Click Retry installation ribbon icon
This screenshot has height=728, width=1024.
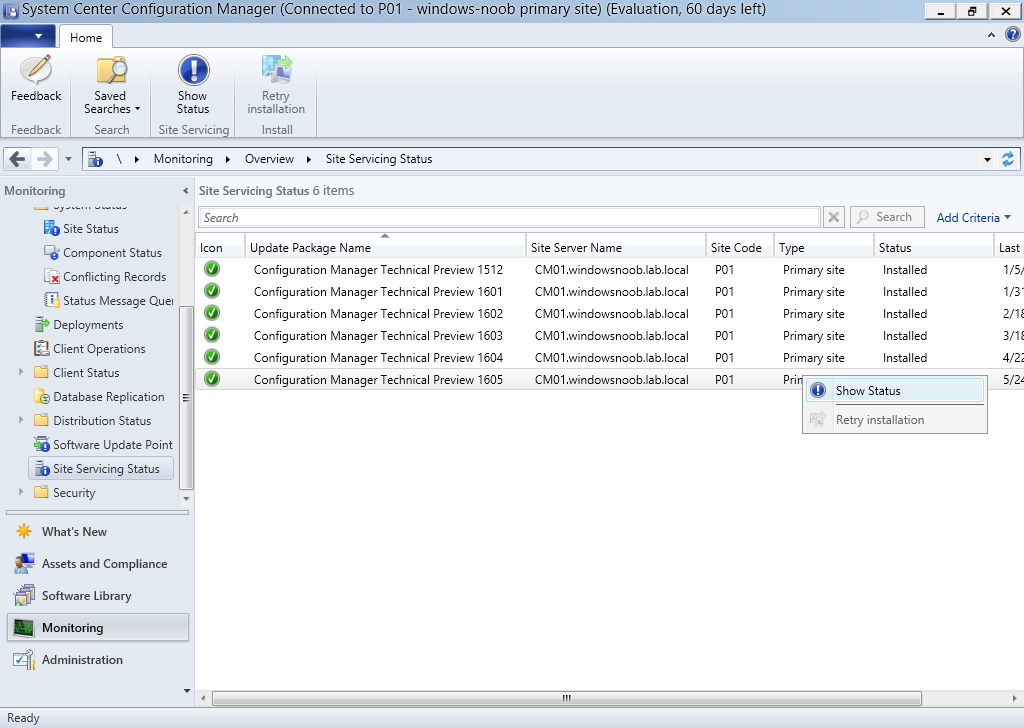pyautogui.click(x=276, y=69)
